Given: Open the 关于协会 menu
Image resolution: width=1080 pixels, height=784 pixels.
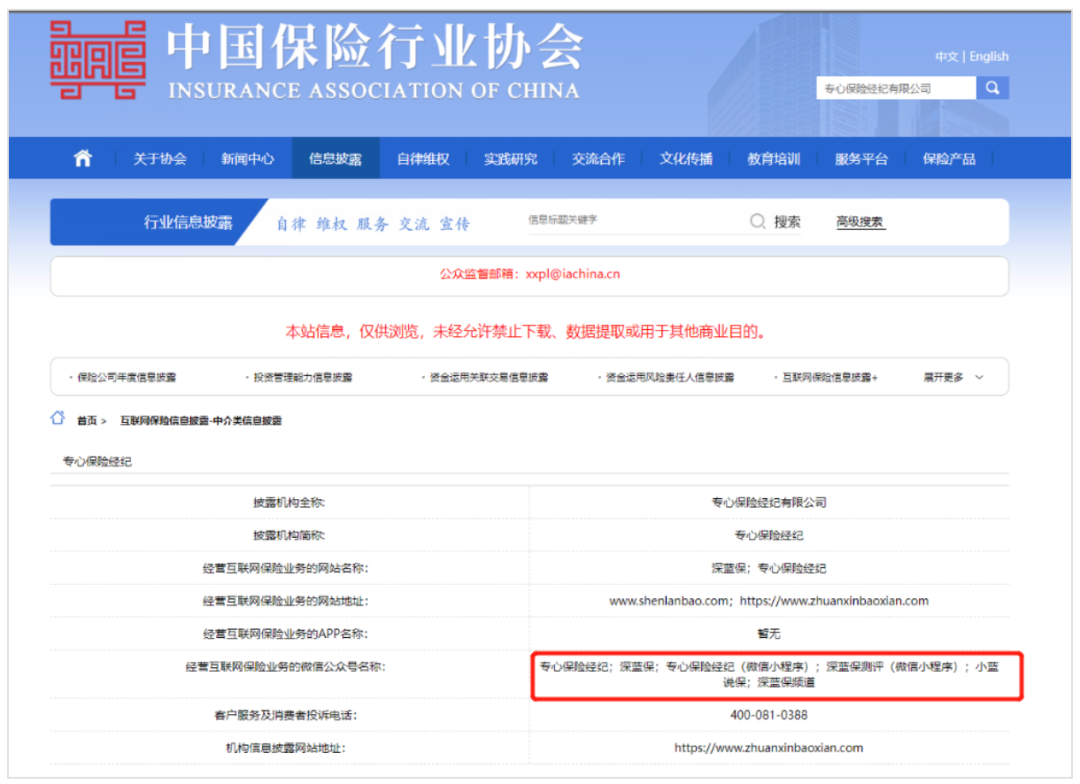Looking at the screenshot, I should click(x=160, y=159).
